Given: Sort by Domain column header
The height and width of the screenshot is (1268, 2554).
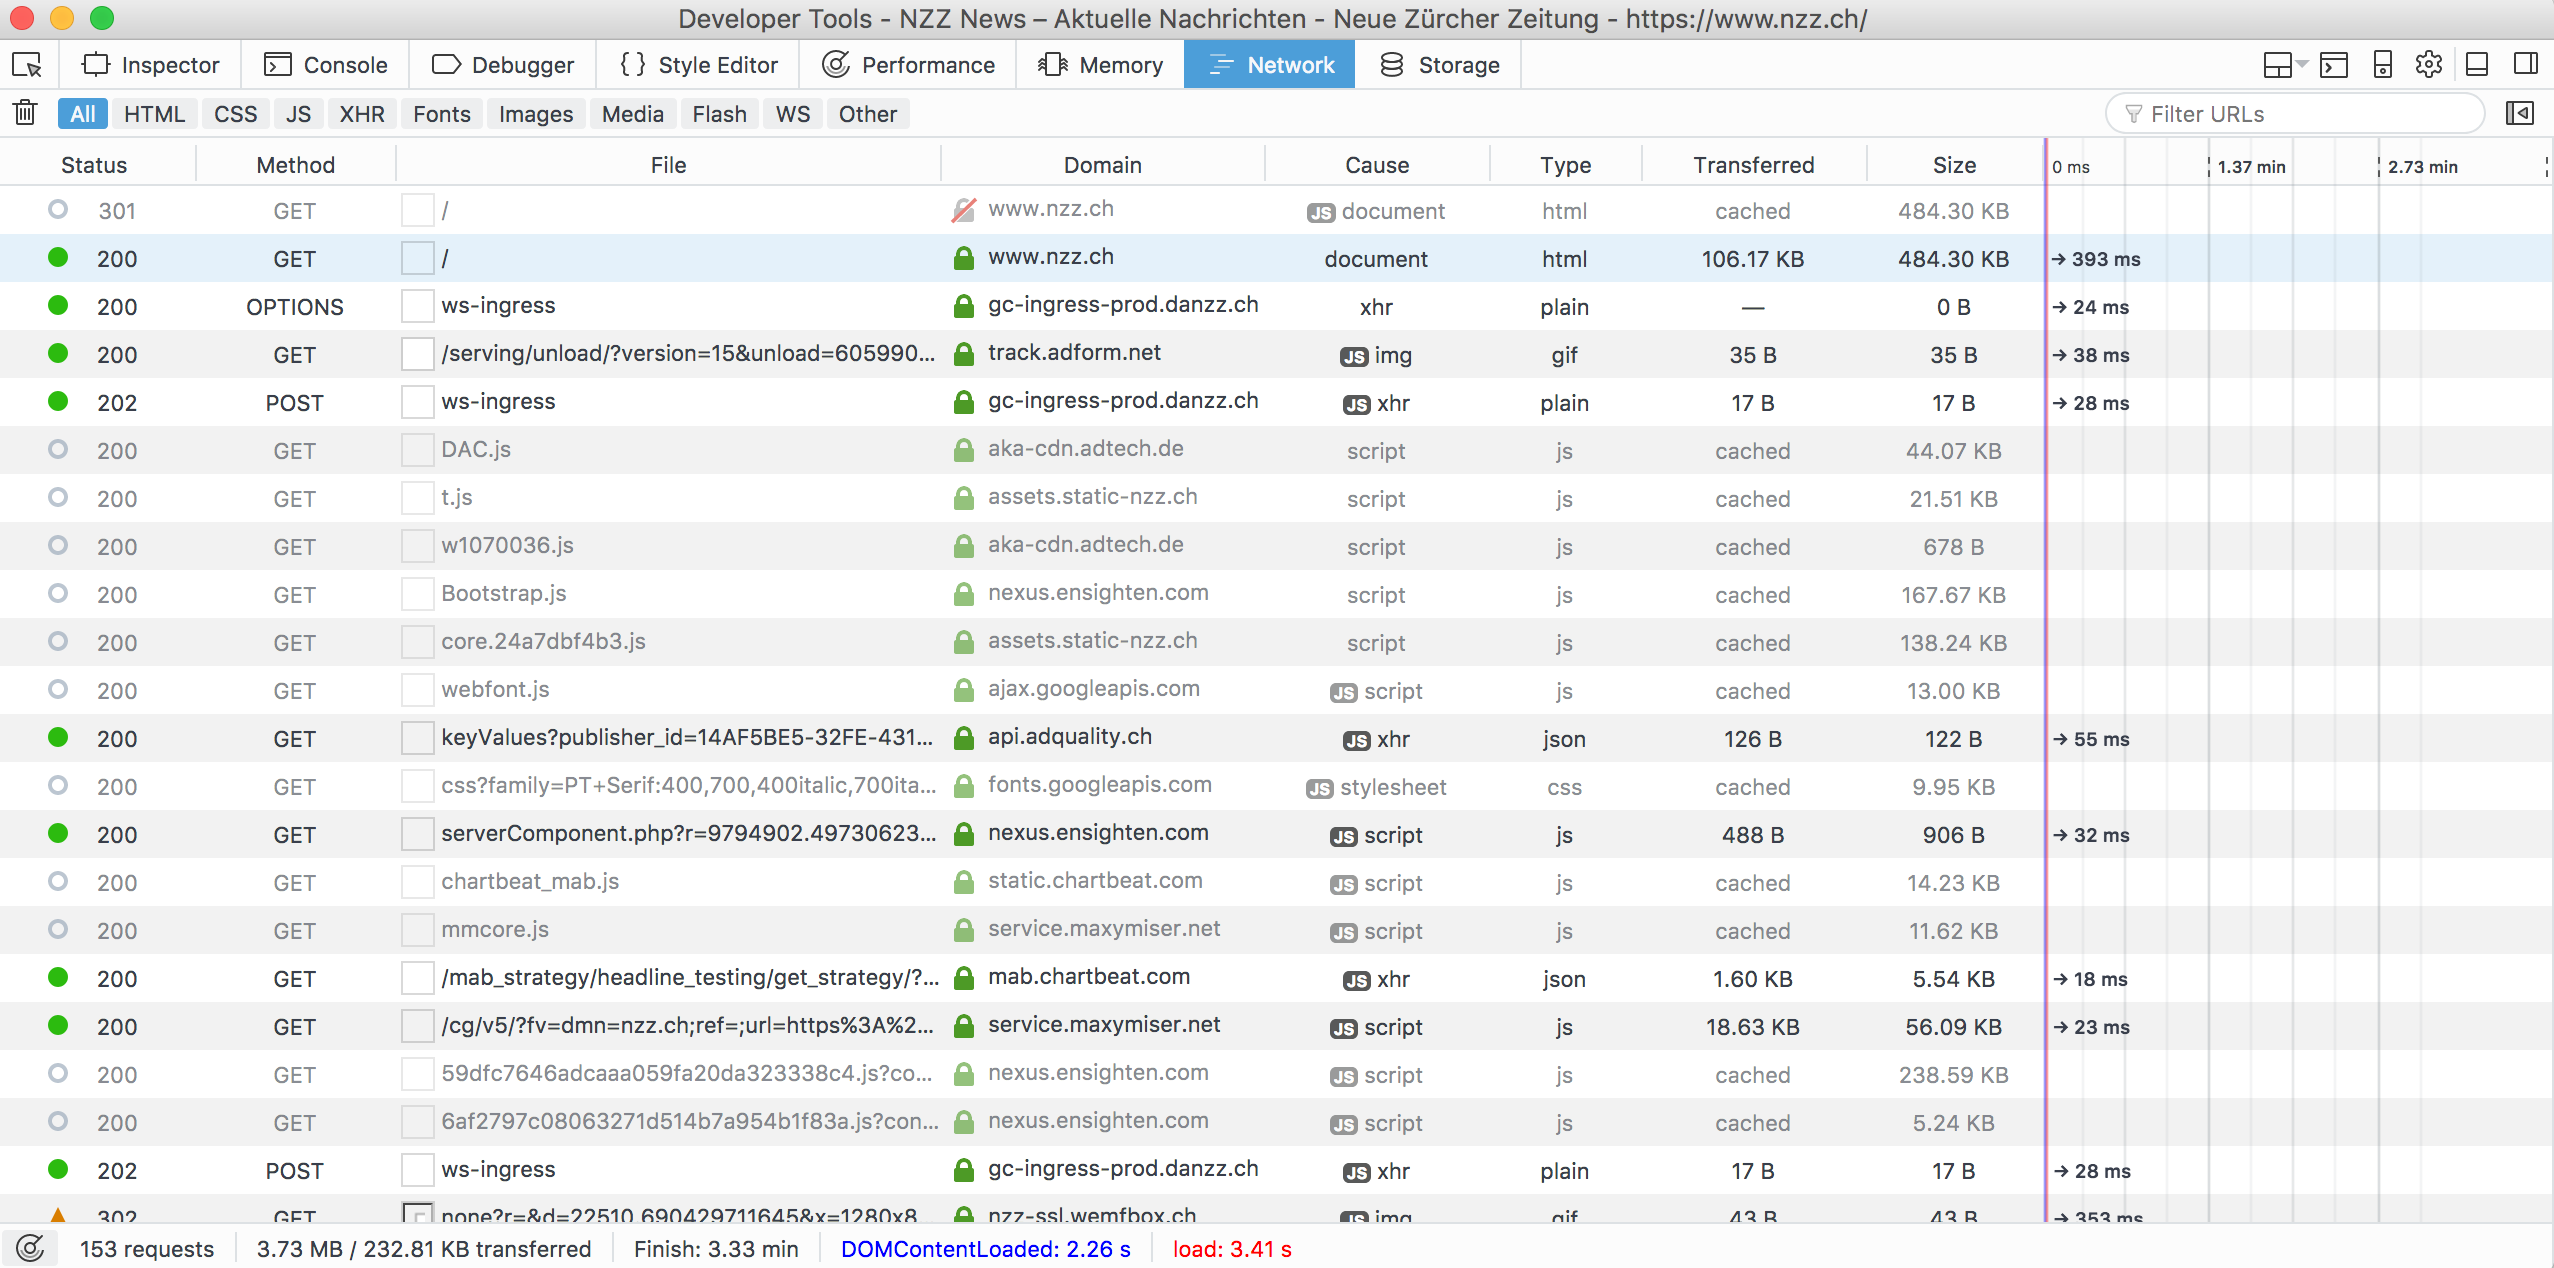Looking at the screenshot, I should coord(1103,165).
